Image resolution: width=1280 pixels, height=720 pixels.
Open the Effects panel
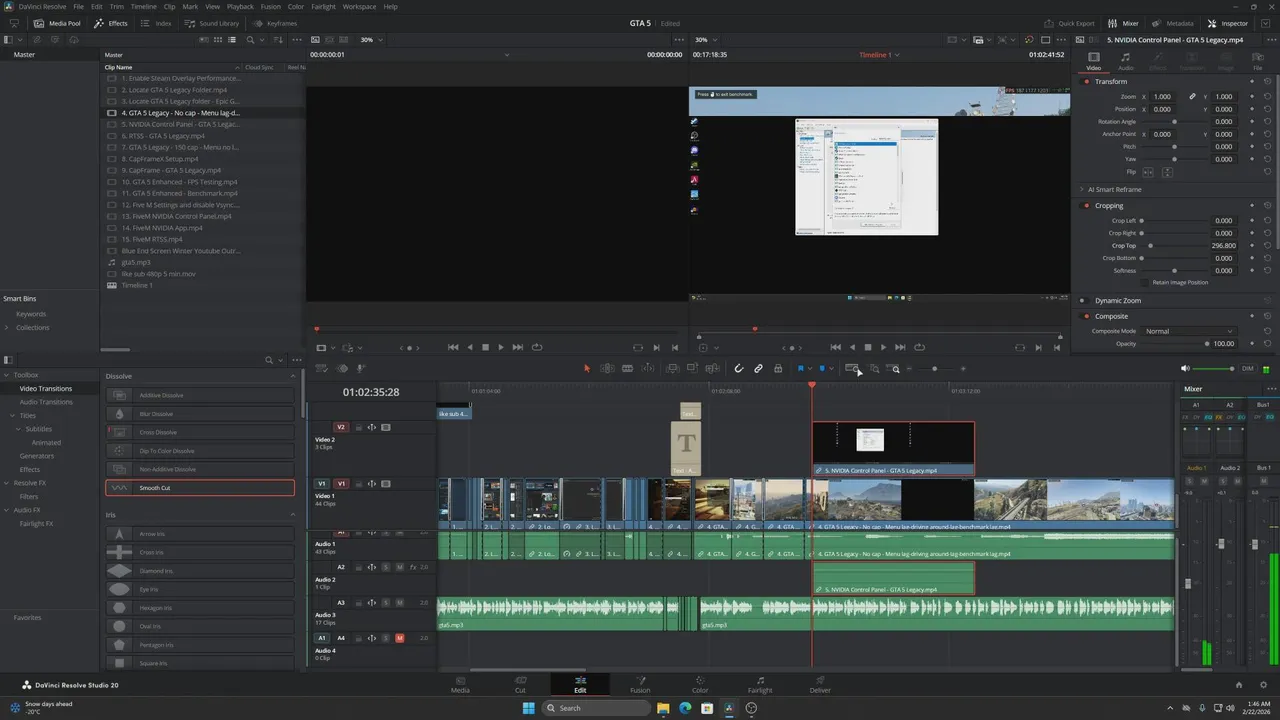pos(111,23)
